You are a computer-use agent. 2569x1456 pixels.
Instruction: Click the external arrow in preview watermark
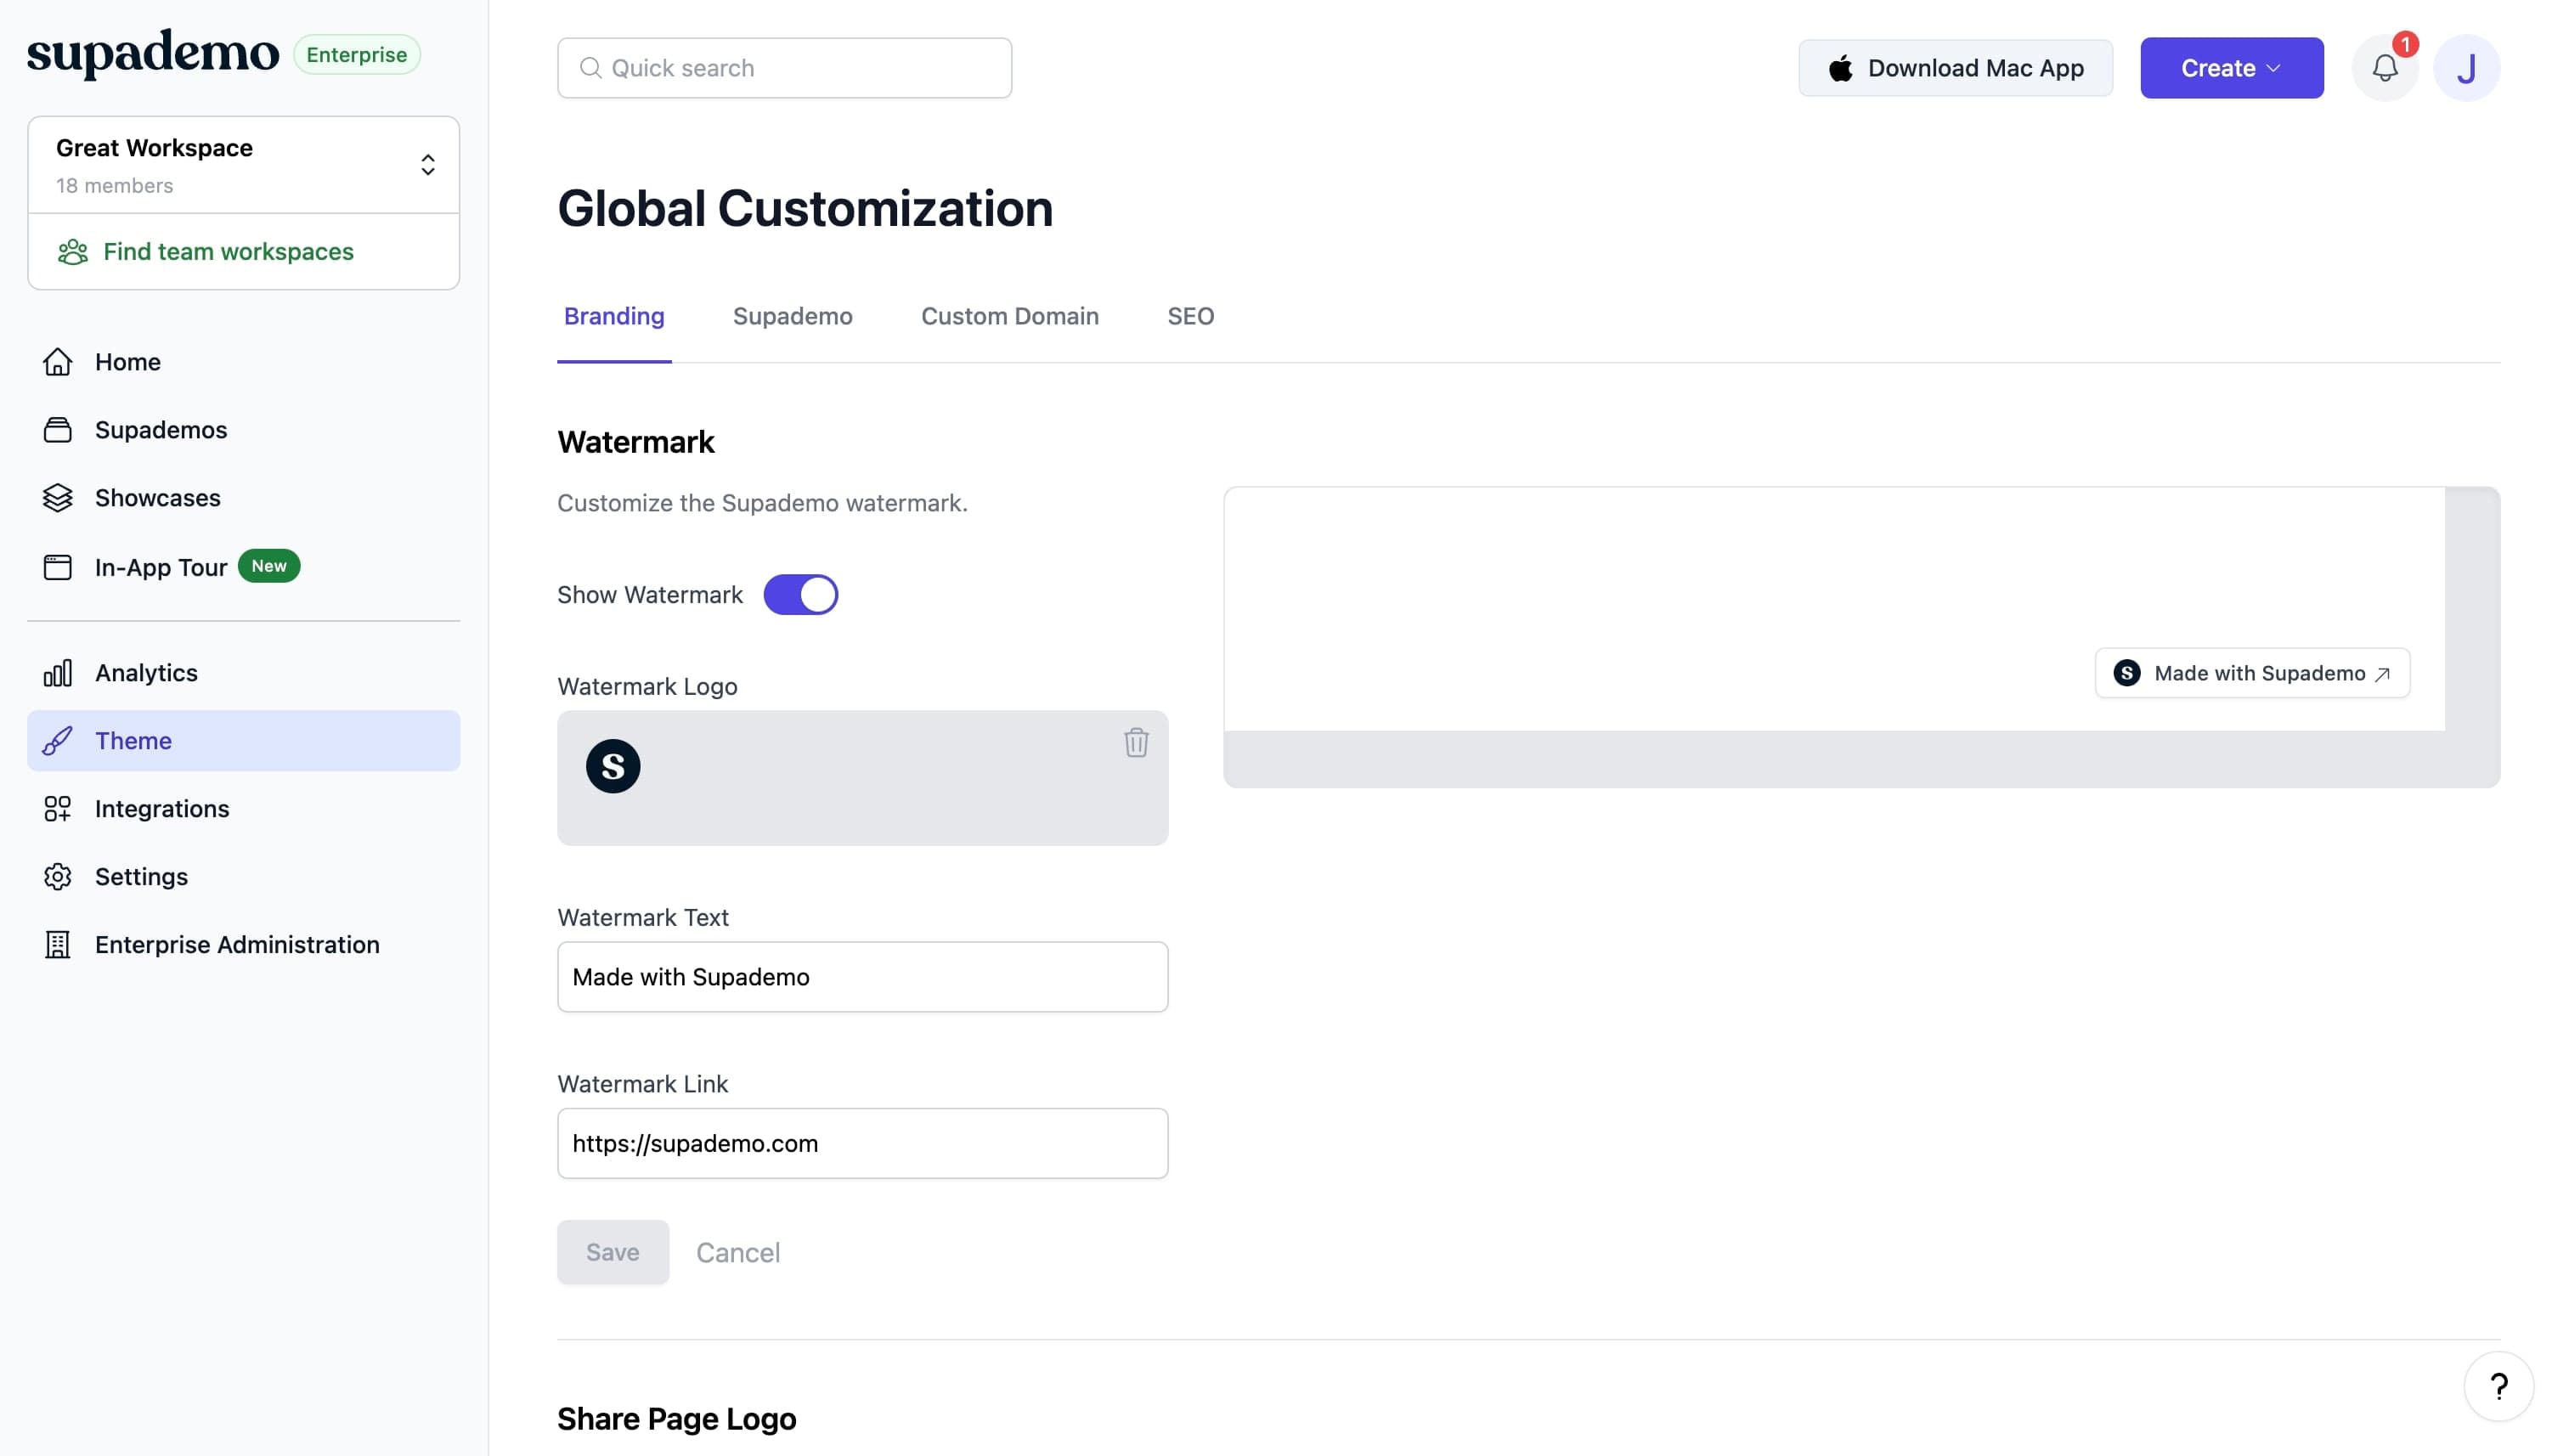tap(2382, 674)
